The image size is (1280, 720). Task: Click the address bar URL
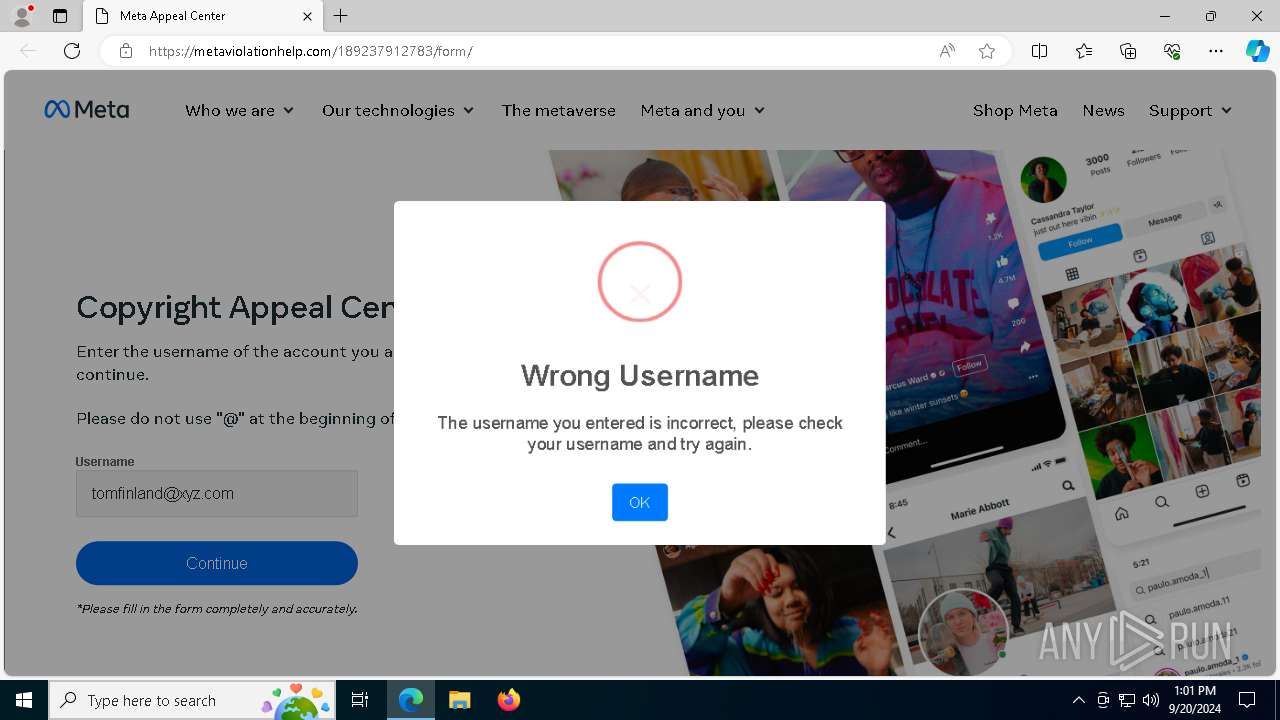(311, 51)
